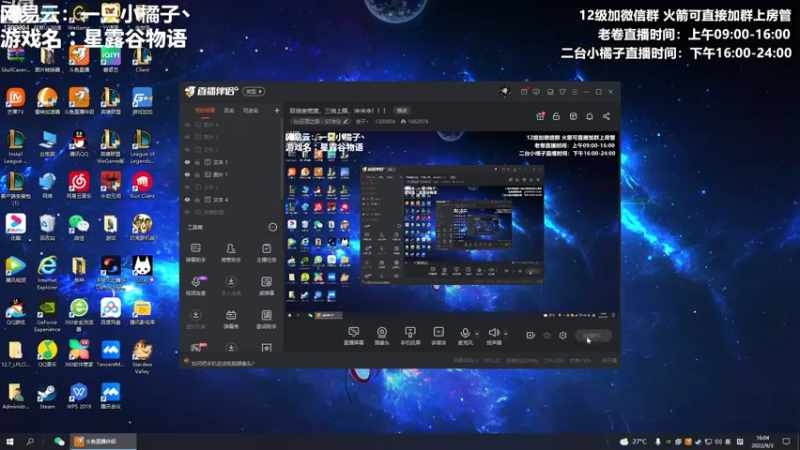Select the third scene tab

(x=250, y=110)
